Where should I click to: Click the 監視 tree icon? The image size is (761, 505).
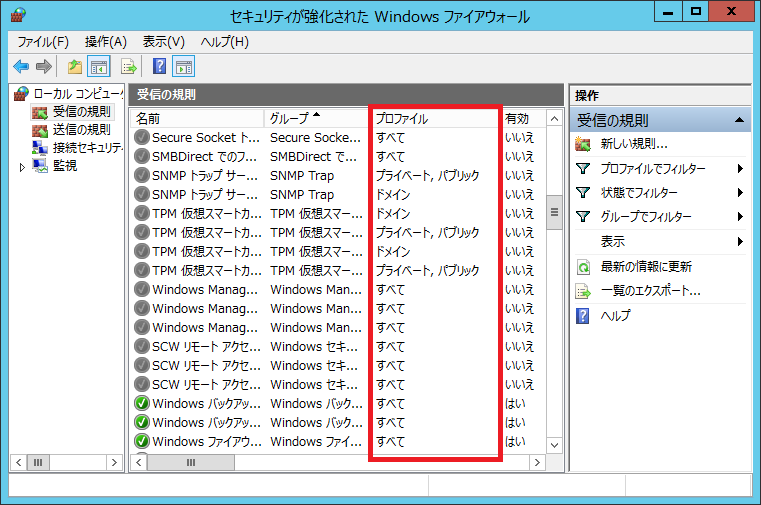pos(40,165)
